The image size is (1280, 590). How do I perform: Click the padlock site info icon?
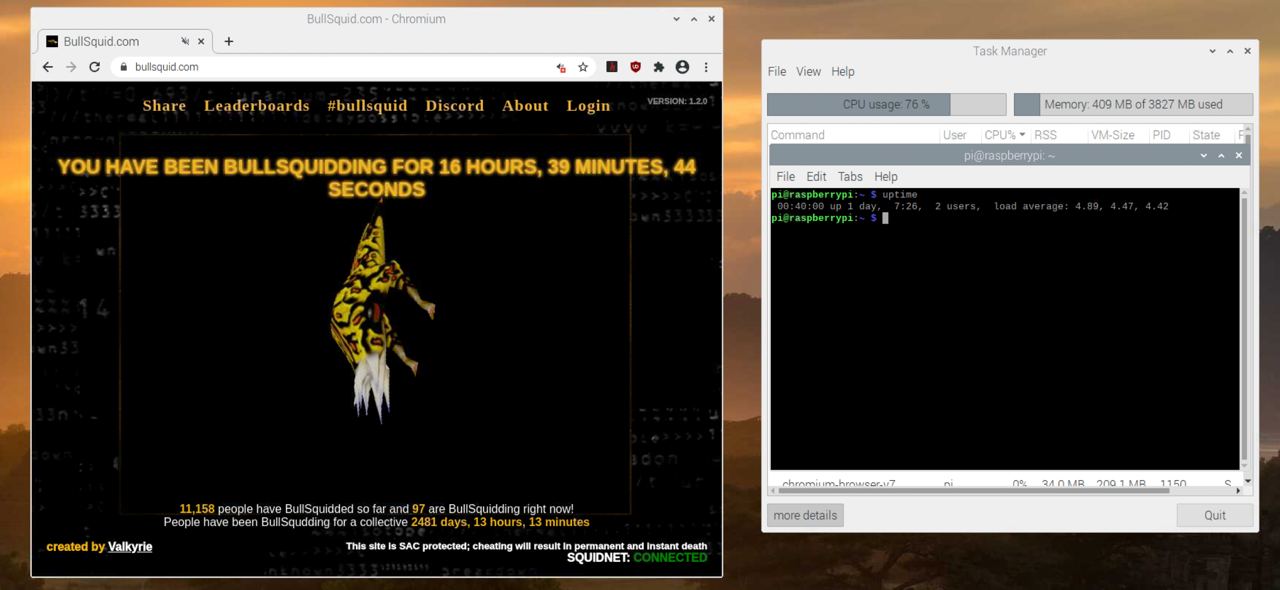click(124, 67)
